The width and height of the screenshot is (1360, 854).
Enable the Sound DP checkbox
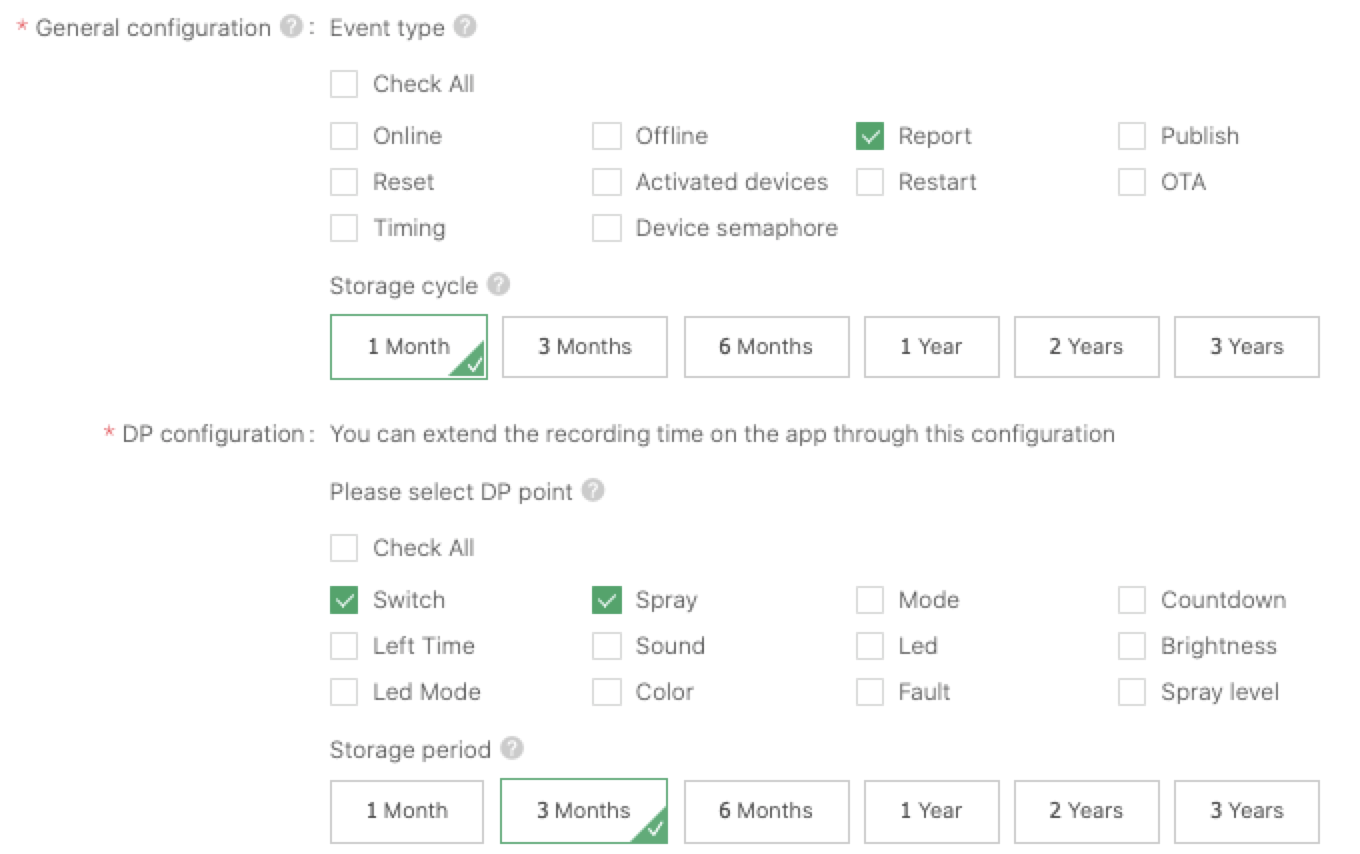[607, 646]
